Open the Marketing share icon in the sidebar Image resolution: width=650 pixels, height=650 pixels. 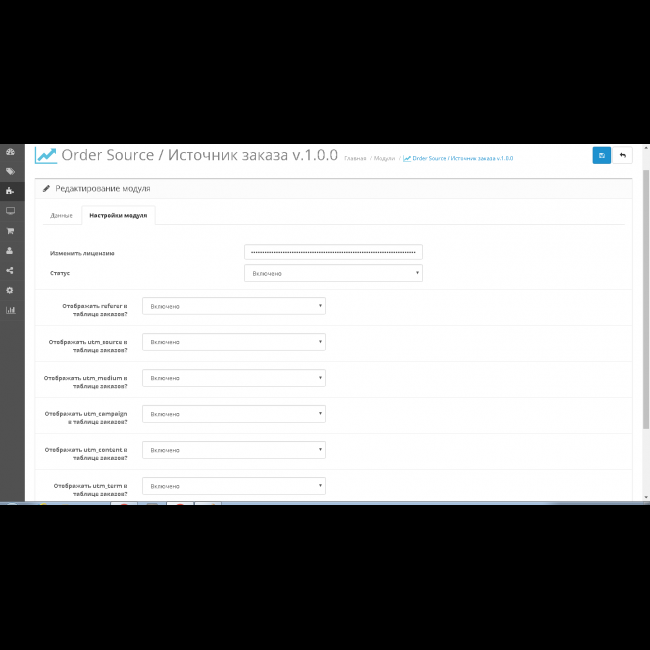pos(10,270)
